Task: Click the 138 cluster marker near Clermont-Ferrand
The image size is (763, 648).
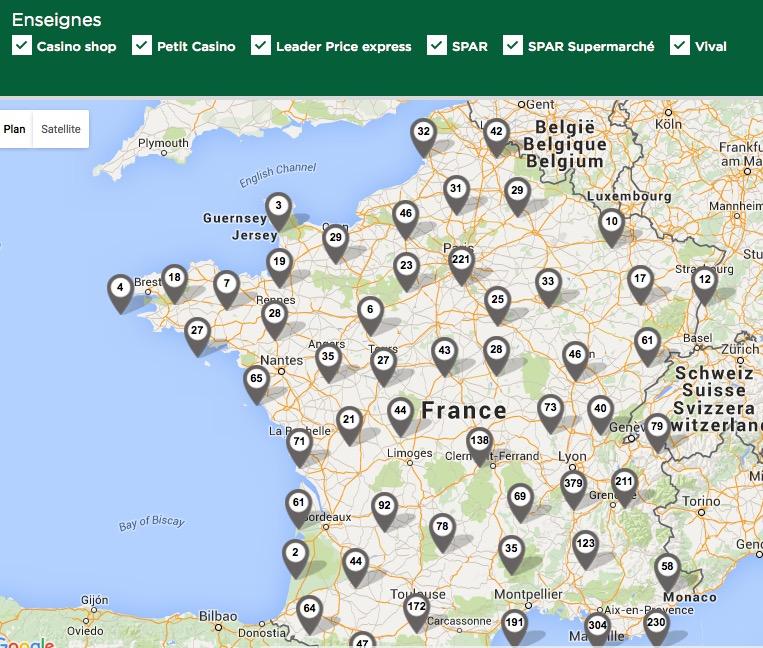Action: point(480,447)
